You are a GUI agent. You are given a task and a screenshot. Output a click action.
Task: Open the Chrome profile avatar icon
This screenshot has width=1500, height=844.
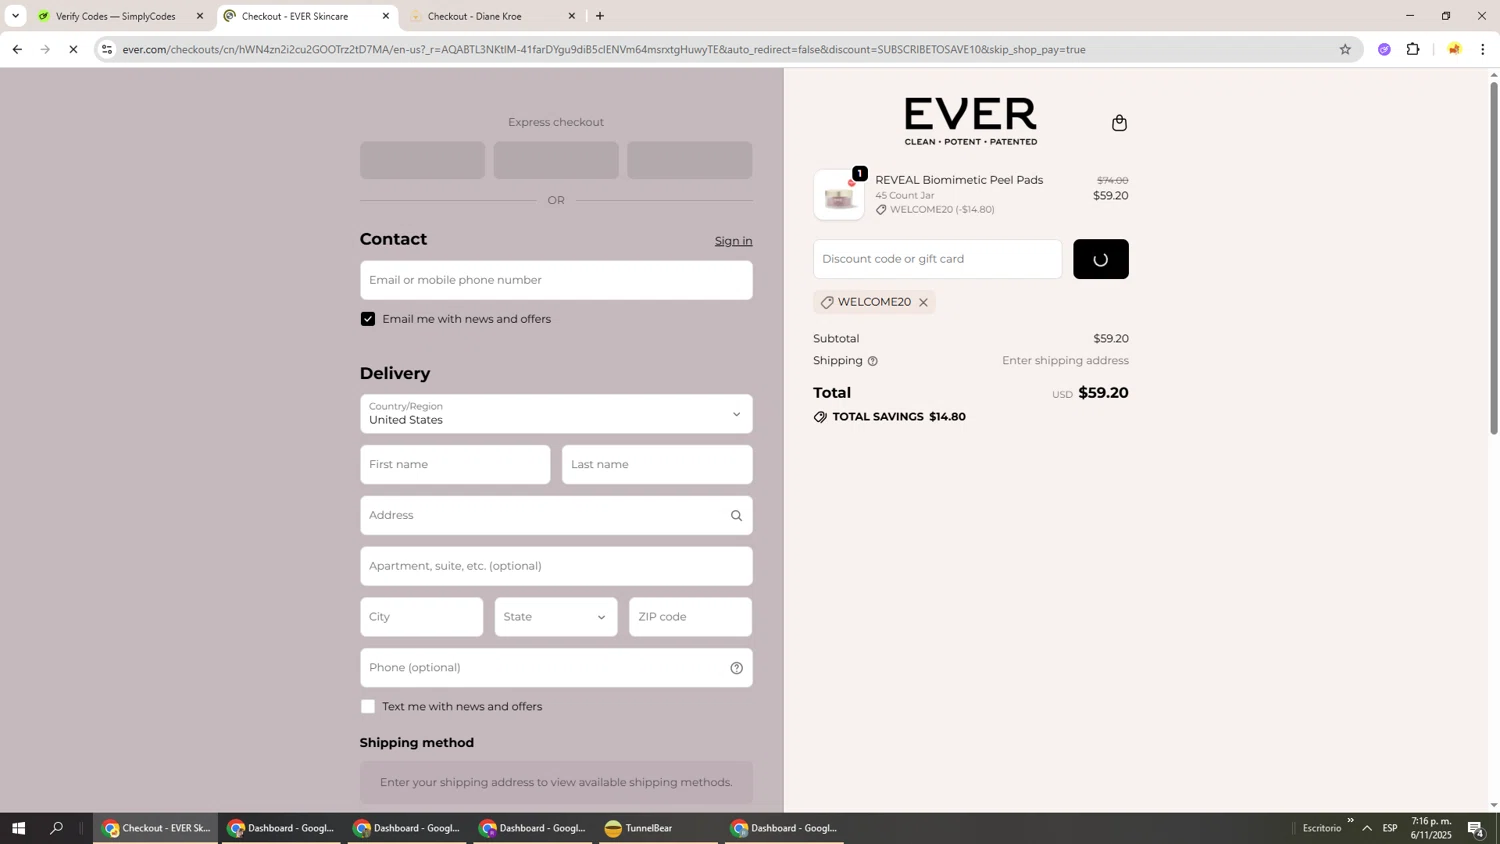point(1454,49)
